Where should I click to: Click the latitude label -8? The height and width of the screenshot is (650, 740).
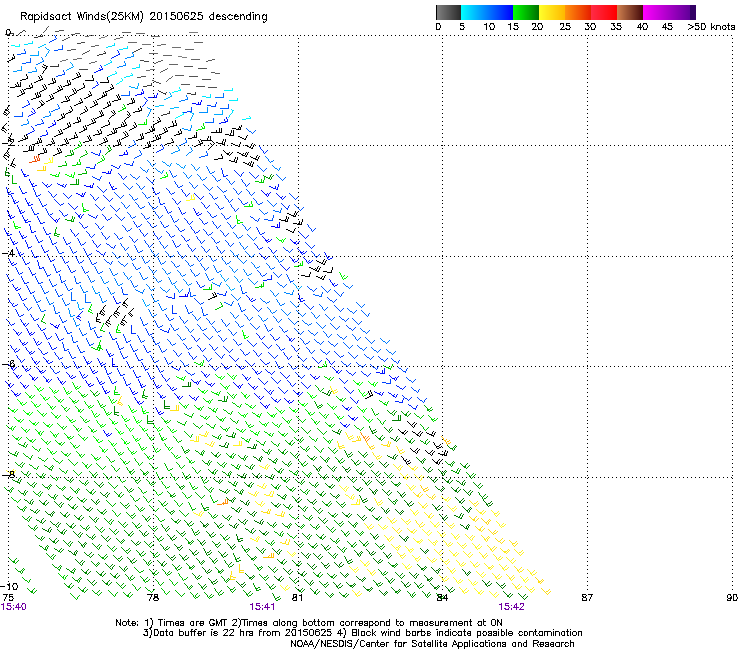tap(8, 474)
